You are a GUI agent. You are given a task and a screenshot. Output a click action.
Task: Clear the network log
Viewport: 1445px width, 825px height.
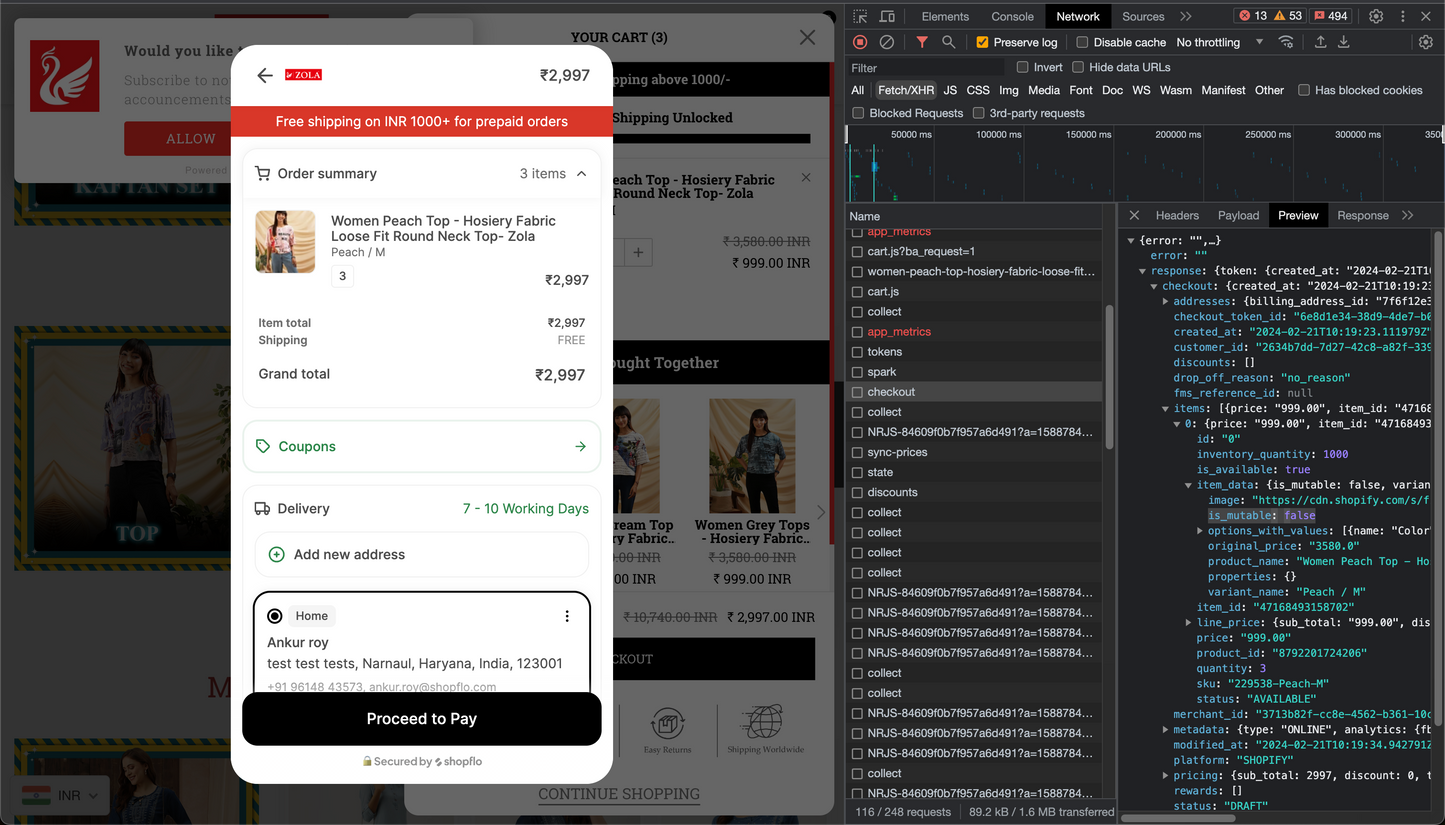(x=886, y=42)
